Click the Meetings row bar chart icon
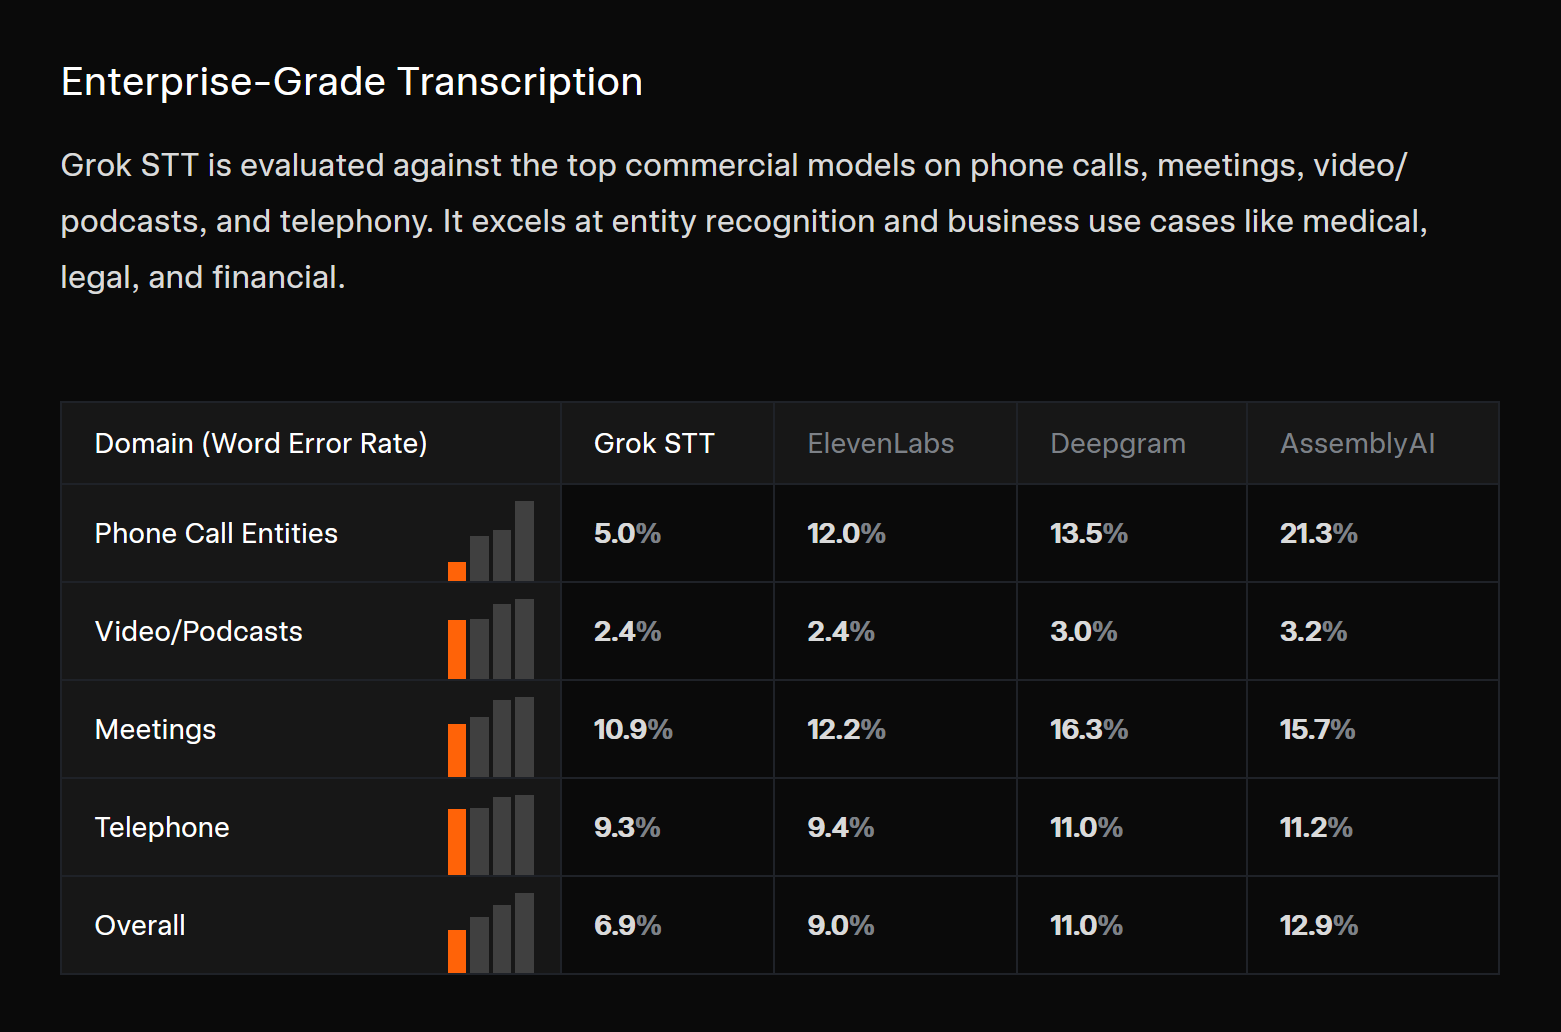This screenshot has height=1032, width=1561. tap(491, 738)
